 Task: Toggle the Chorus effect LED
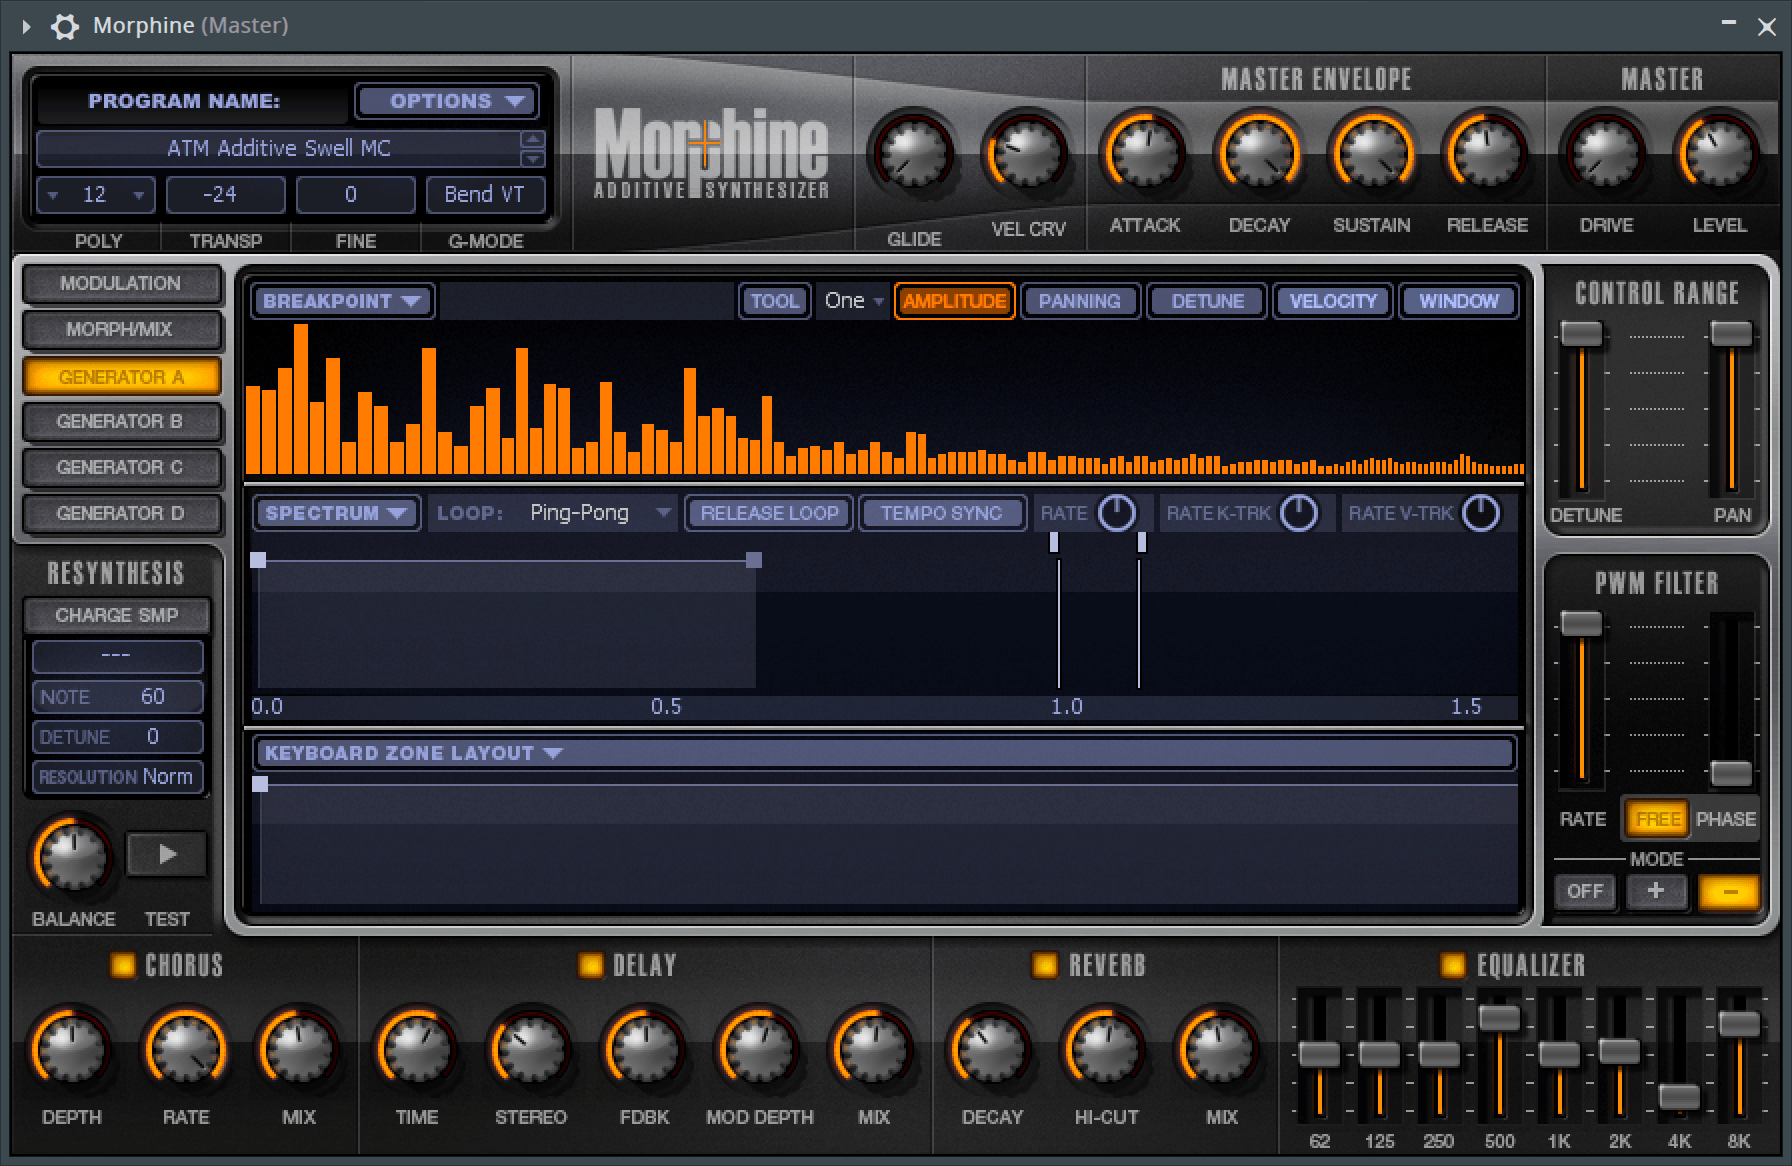point(123,965)
